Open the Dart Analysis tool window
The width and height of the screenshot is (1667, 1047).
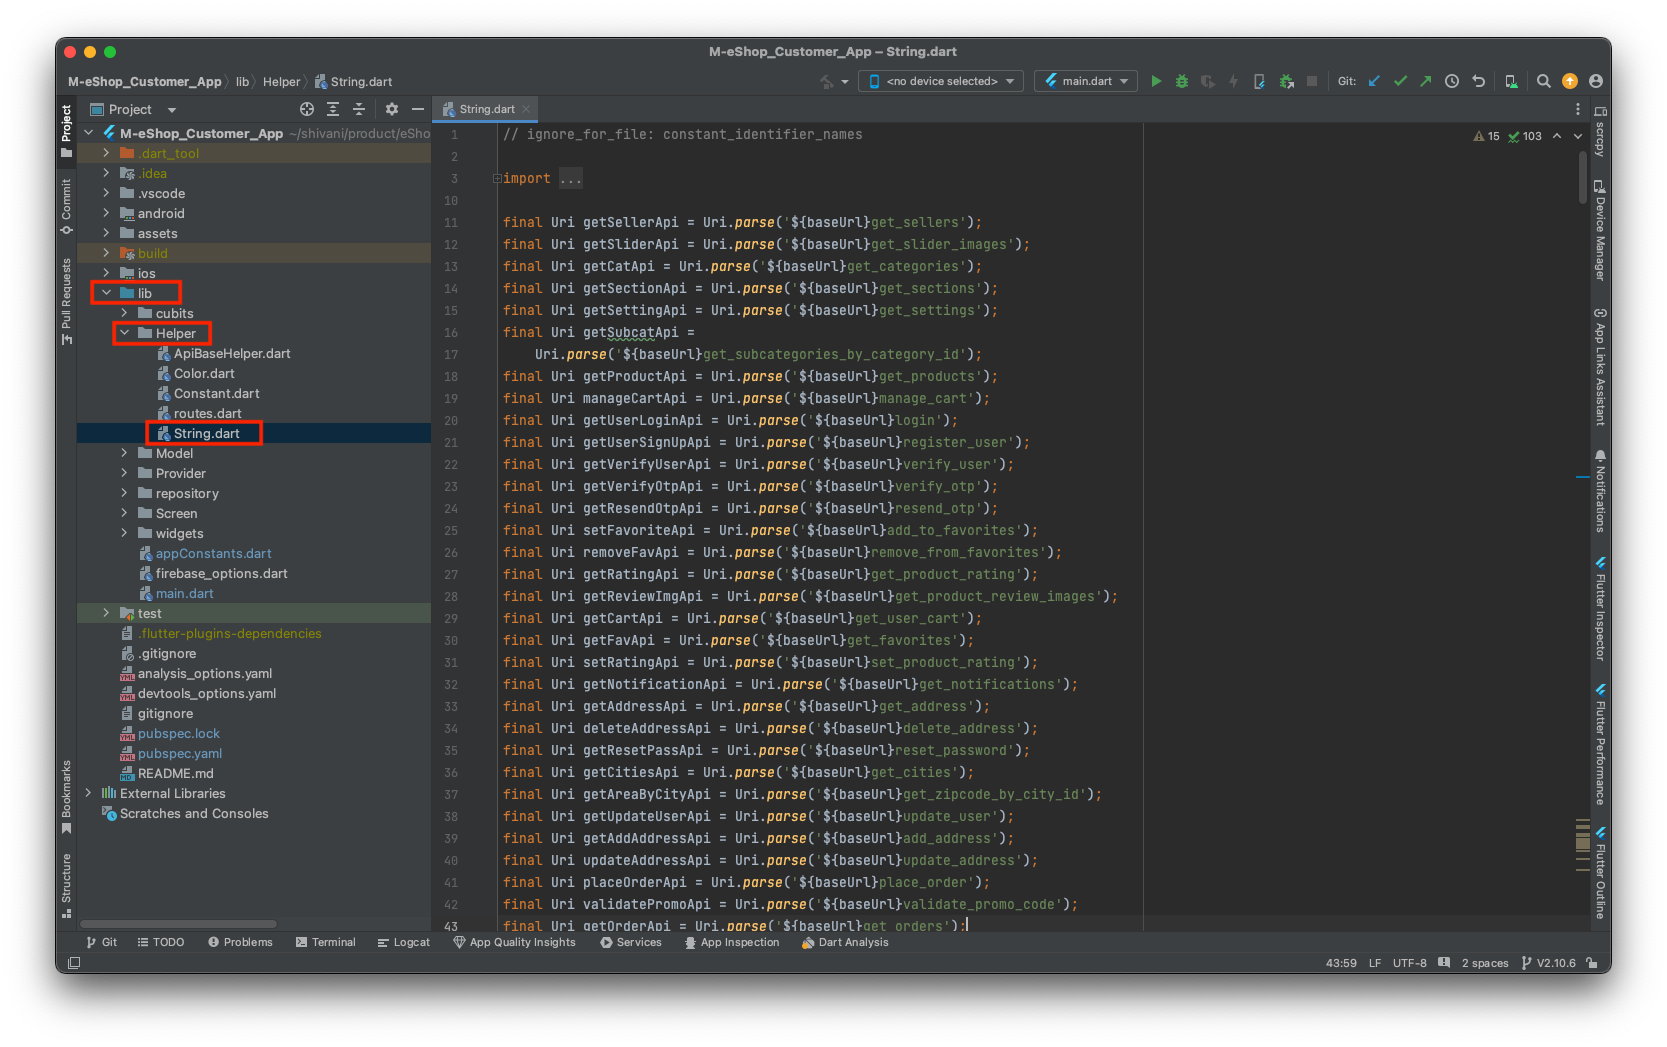845,942
